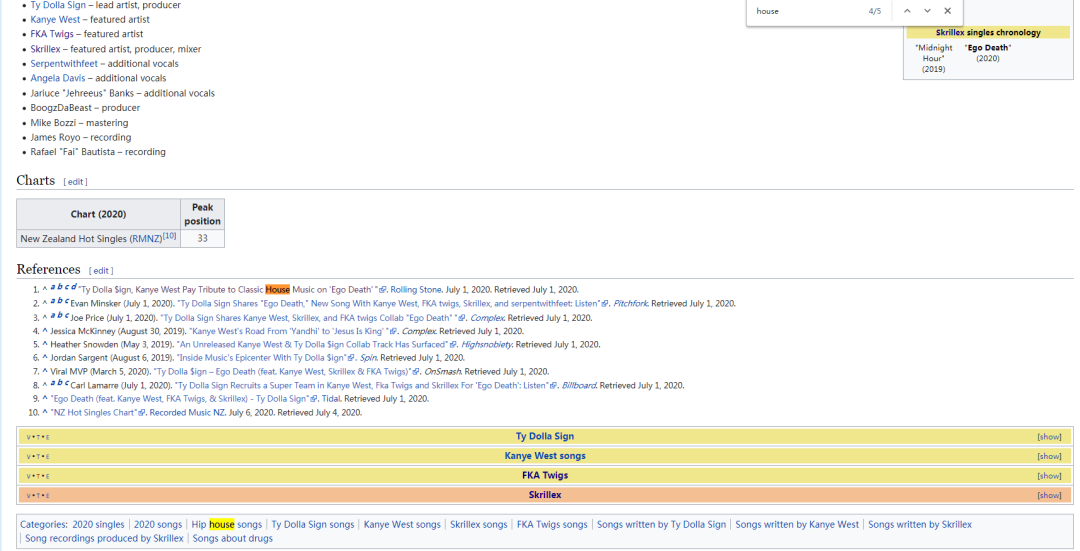
Task: Open Pitchfork publication link in reference 2
Action: (x=630, y=303)
